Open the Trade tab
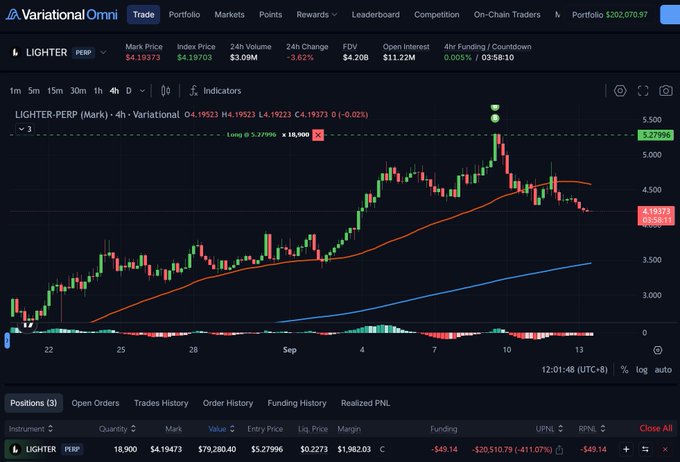The height and width of the screenshot is (462, 680). 144,15
